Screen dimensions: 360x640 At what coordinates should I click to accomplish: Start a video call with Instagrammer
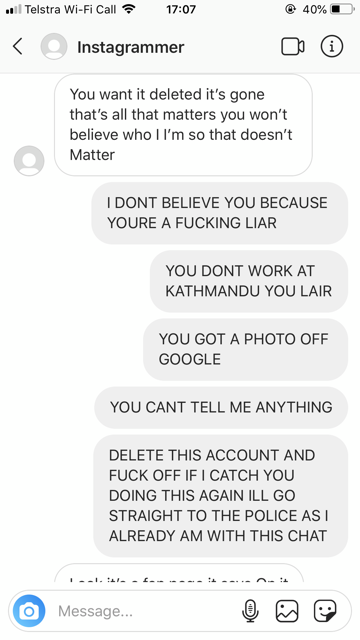(293, 47)
